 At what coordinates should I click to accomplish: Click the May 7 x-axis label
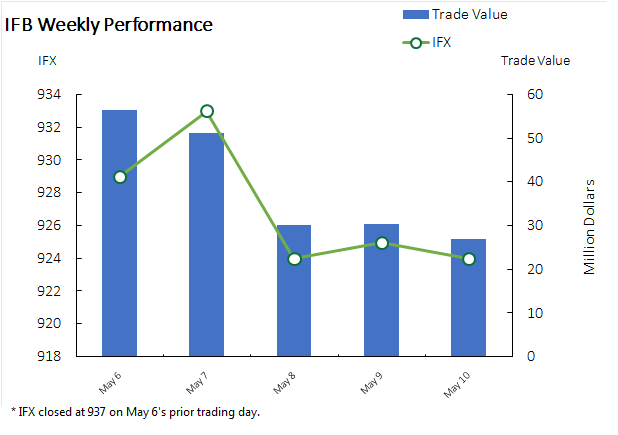pyautogui.click(x=198, y=380)
